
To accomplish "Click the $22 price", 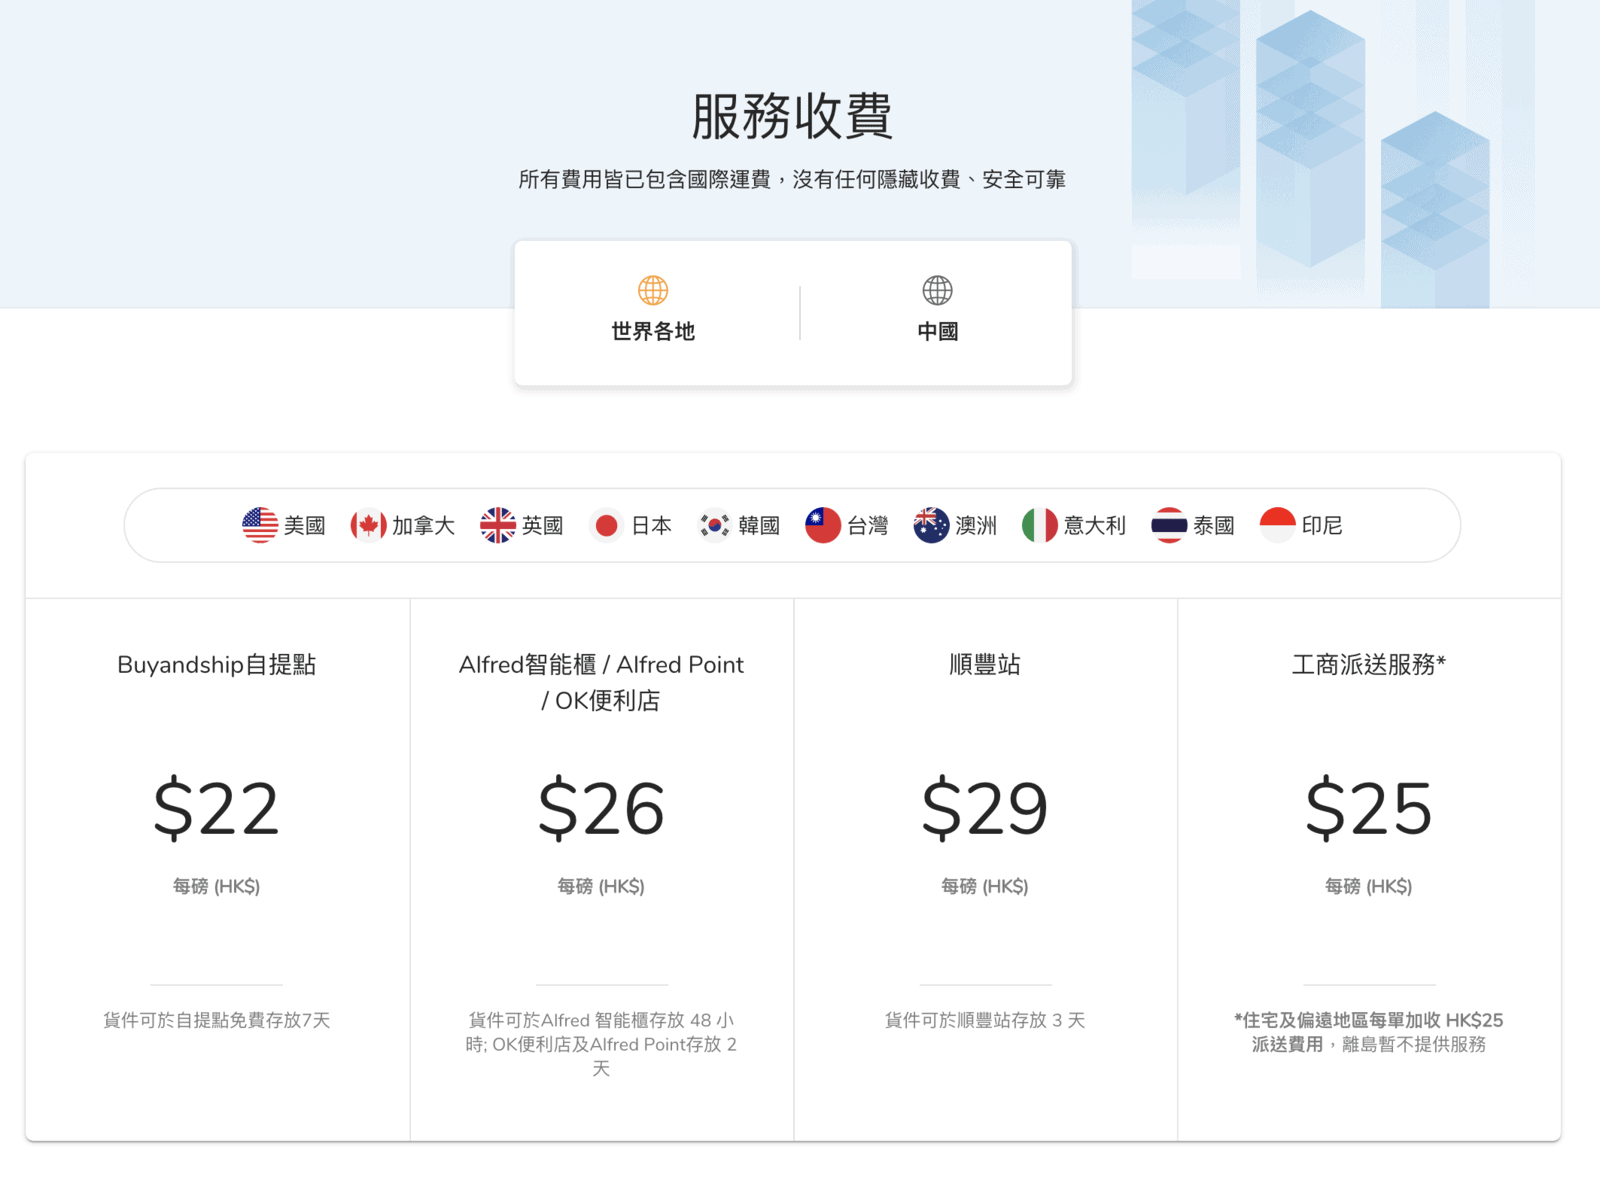I will click(217, 808).
